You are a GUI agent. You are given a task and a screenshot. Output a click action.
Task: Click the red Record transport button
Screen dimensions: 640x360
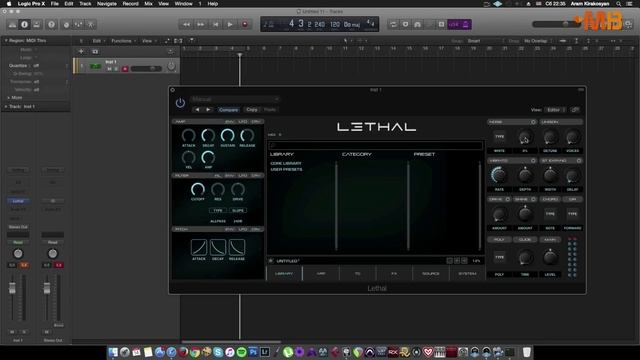(245, 24)
